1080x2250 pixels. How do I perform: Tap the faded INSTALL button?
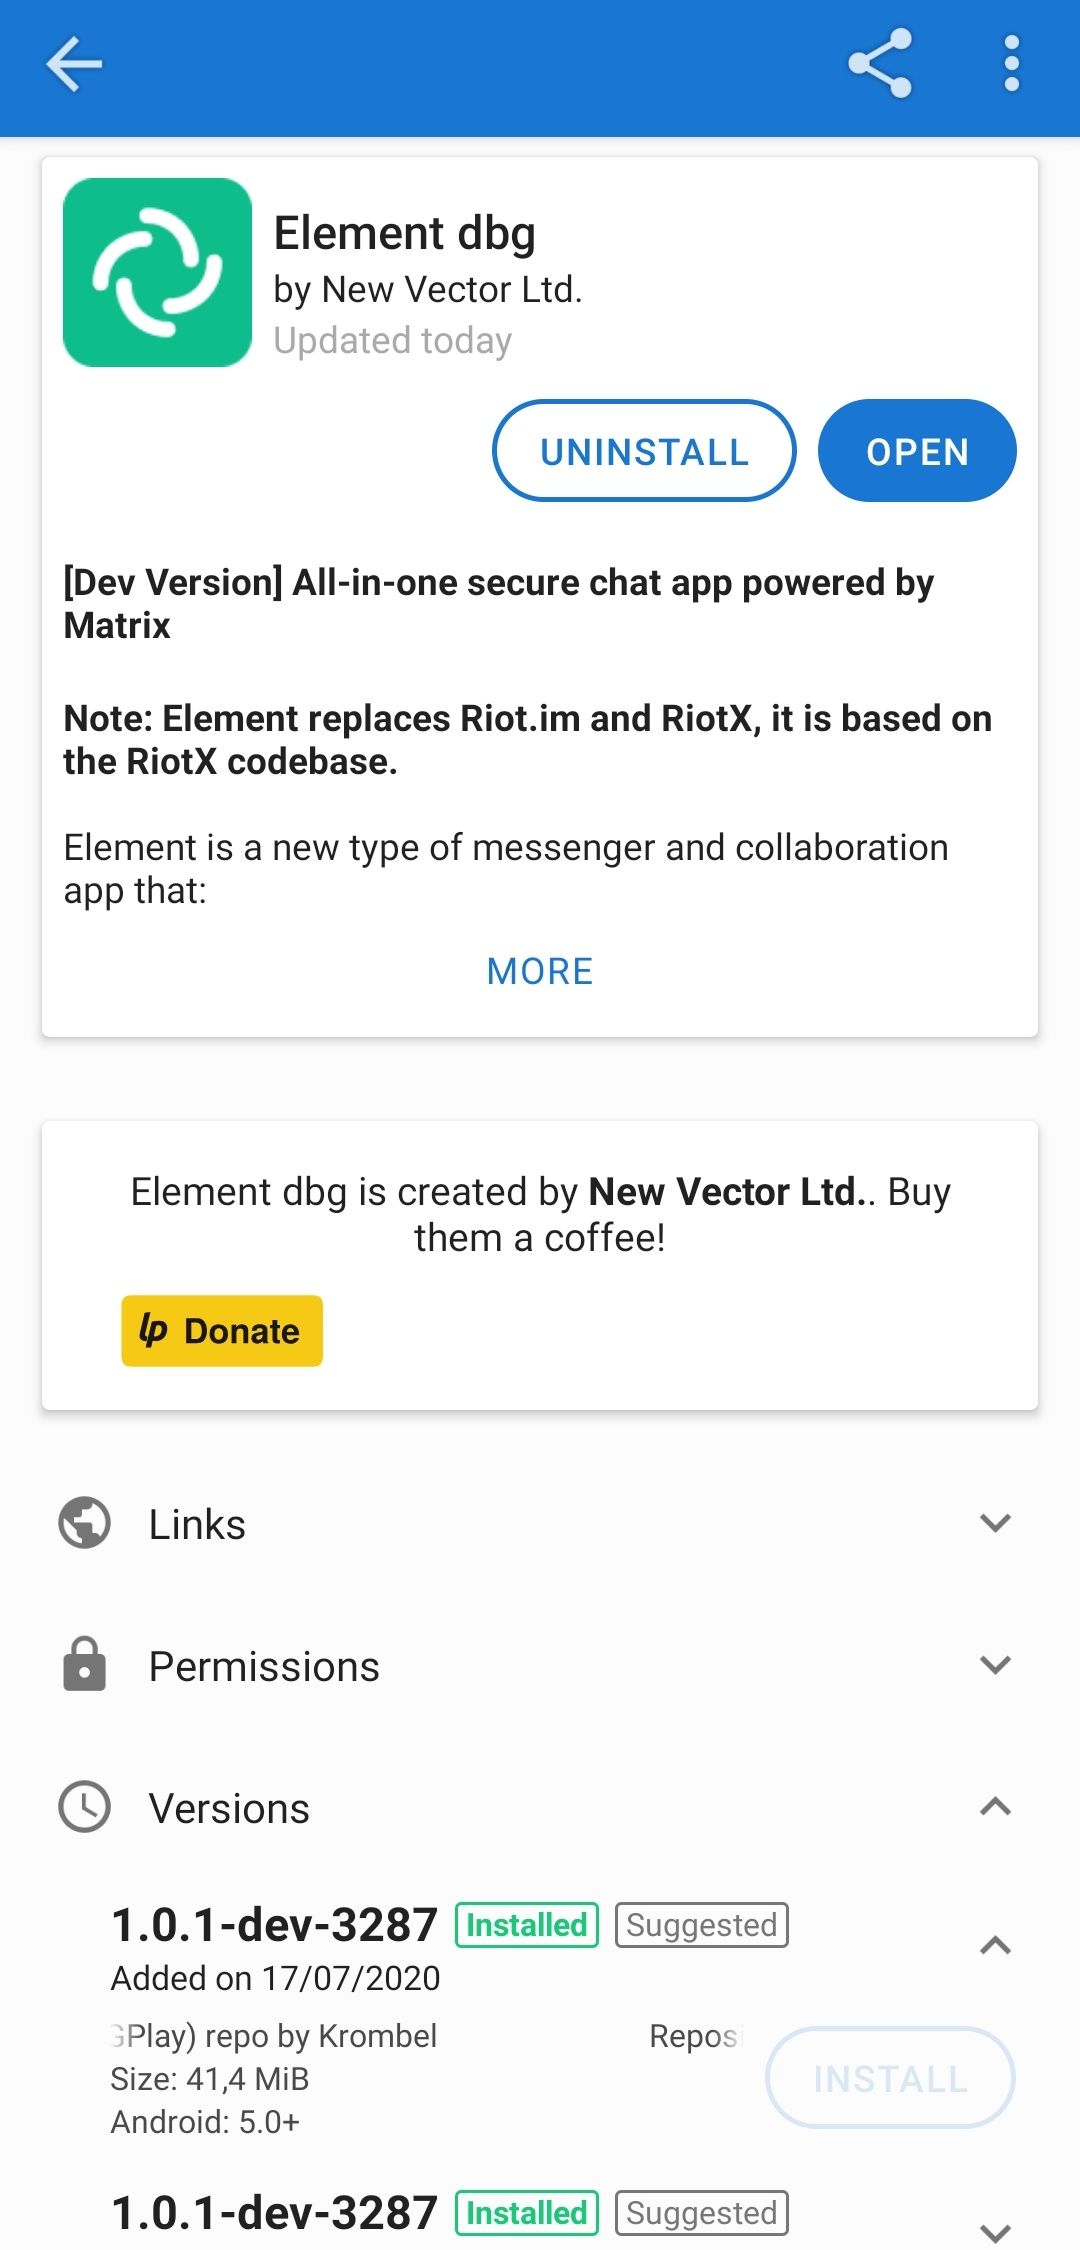(890, 2078)
